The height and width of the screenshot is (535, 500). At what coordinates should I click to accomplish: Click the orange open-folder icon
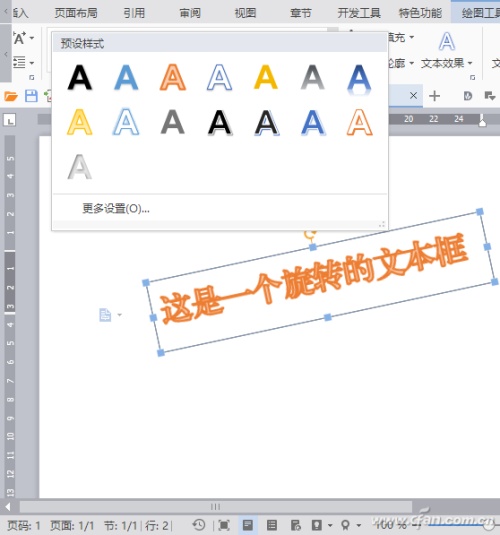pyautogui.click(x=11, y=96)
